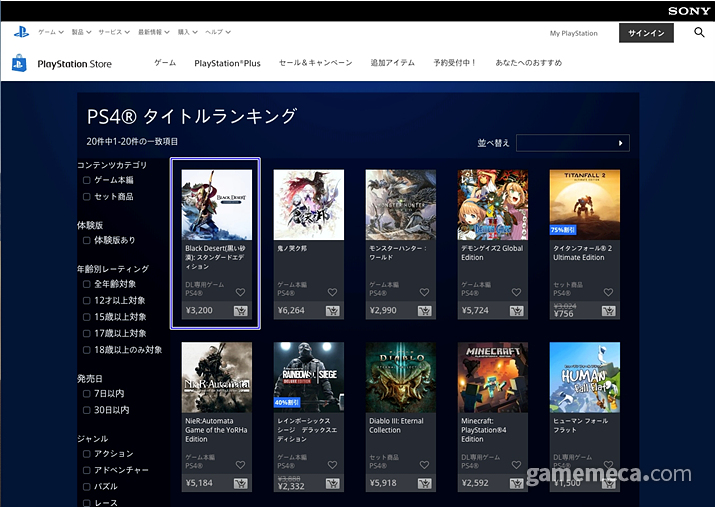Tick the 7日以内 release date checkbox
Viewport: 715px width, 507px height.
pyautogui.click(x=87, y=394)
